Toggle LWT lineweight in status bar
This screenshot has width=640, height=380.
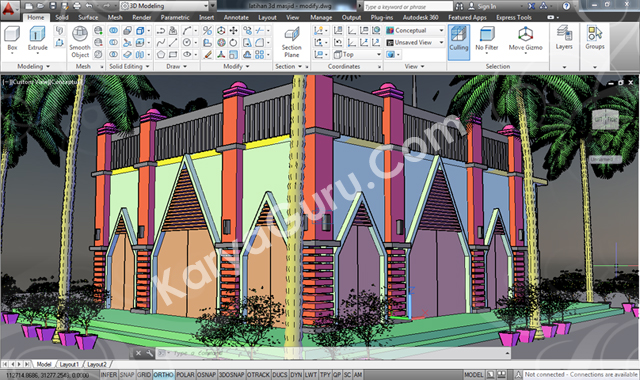311,375
